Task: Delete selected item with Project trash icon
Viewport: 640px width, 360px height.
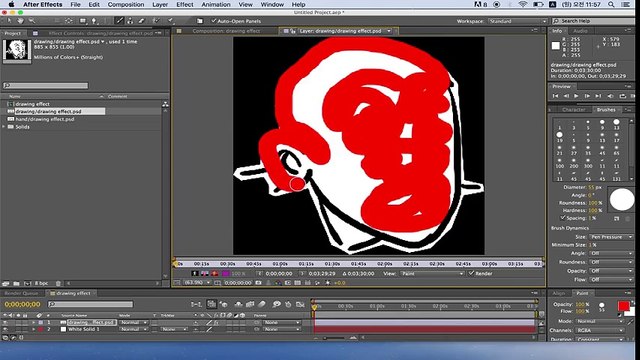Action: coord(58,283)
